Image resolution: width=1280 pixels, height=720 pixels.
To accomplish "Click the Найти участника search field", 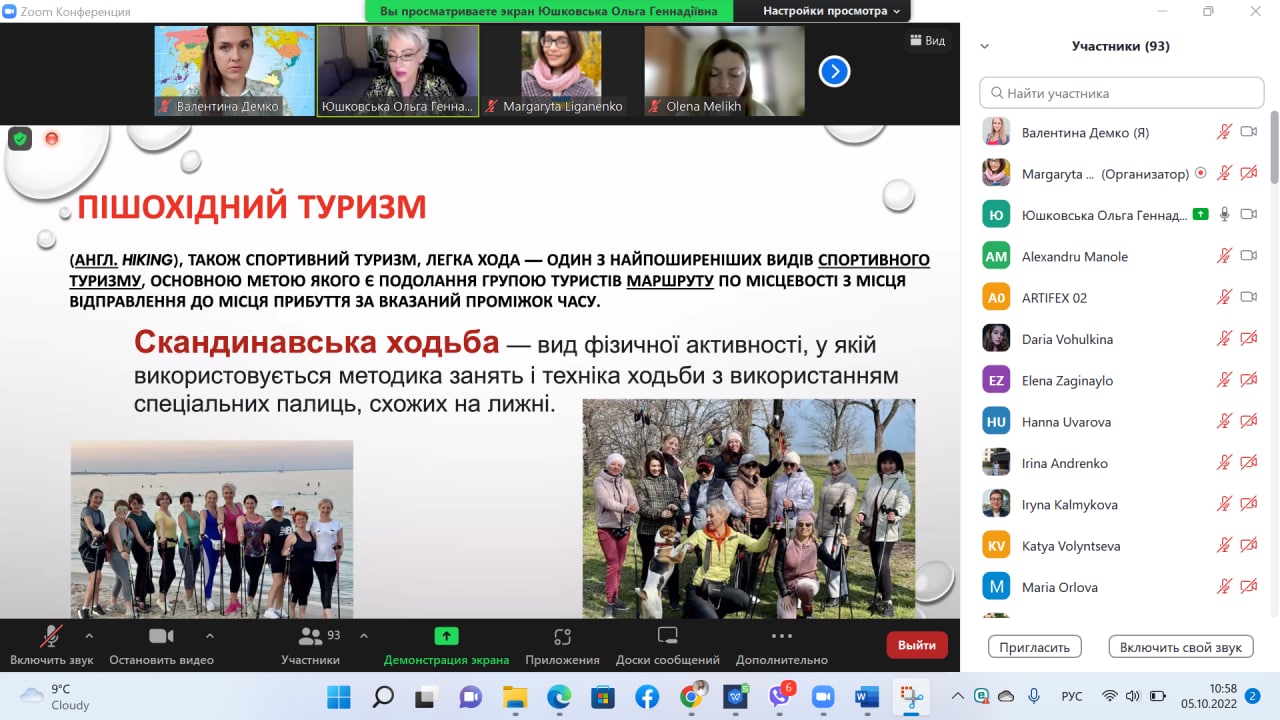I will click(x=1122, y=93).
